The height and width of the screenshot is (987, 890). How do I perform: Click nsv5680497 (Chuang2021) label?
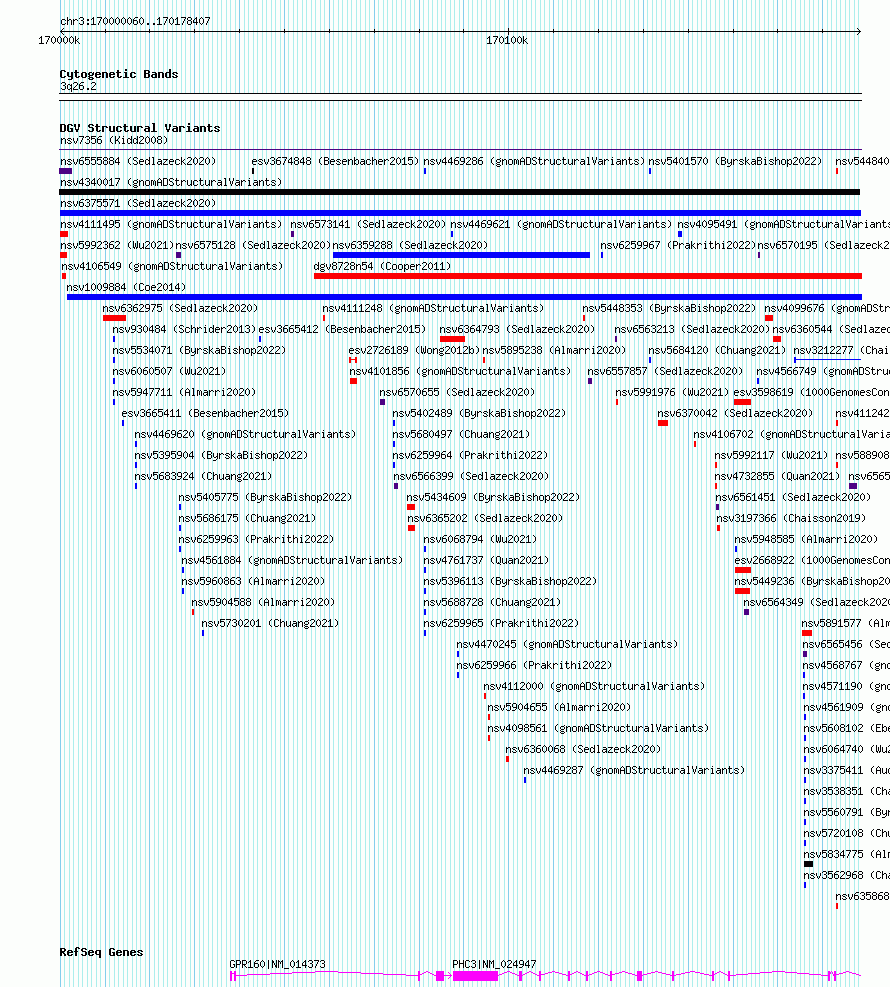tap(461, 434)
